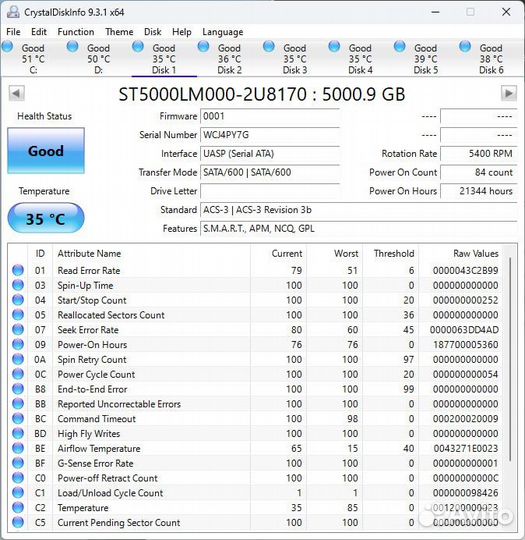Click the 35 °C temperature button

point(46,219)
